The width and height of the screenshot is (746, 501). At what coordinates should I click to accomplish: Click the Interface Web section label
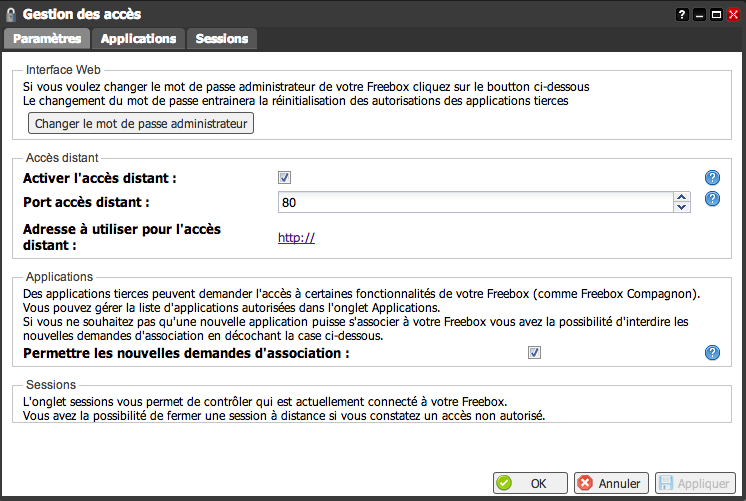63,70
